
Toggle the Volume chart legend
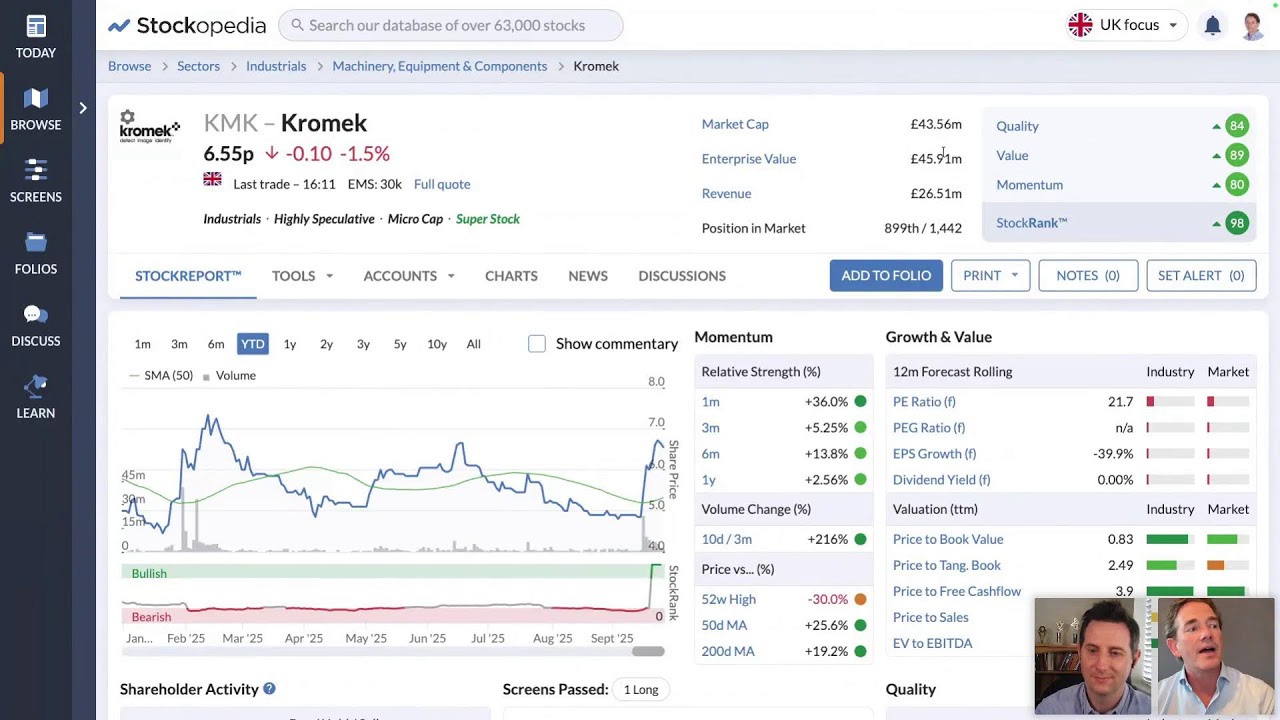click(229, 375)
